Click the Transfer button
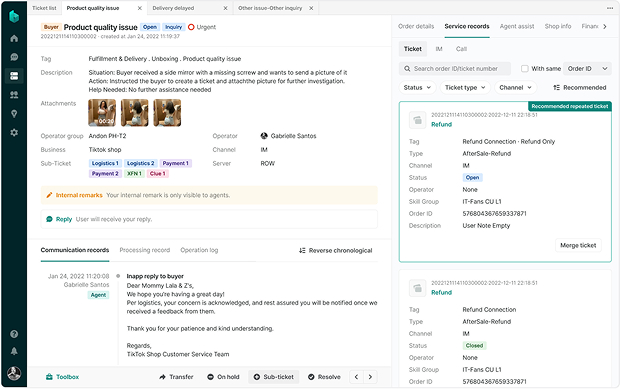 click(x=176, y=377)
